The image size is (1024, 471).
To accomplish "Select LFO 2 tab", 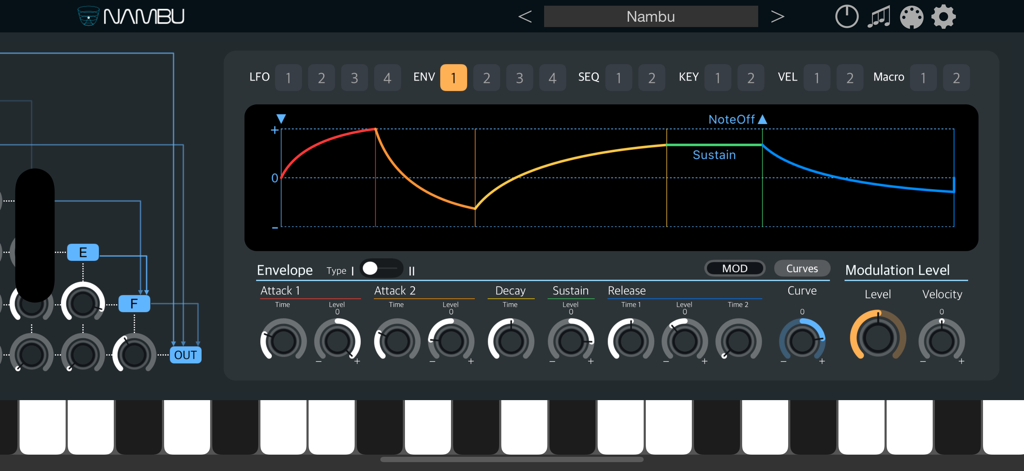I will (x=321, y=78).
